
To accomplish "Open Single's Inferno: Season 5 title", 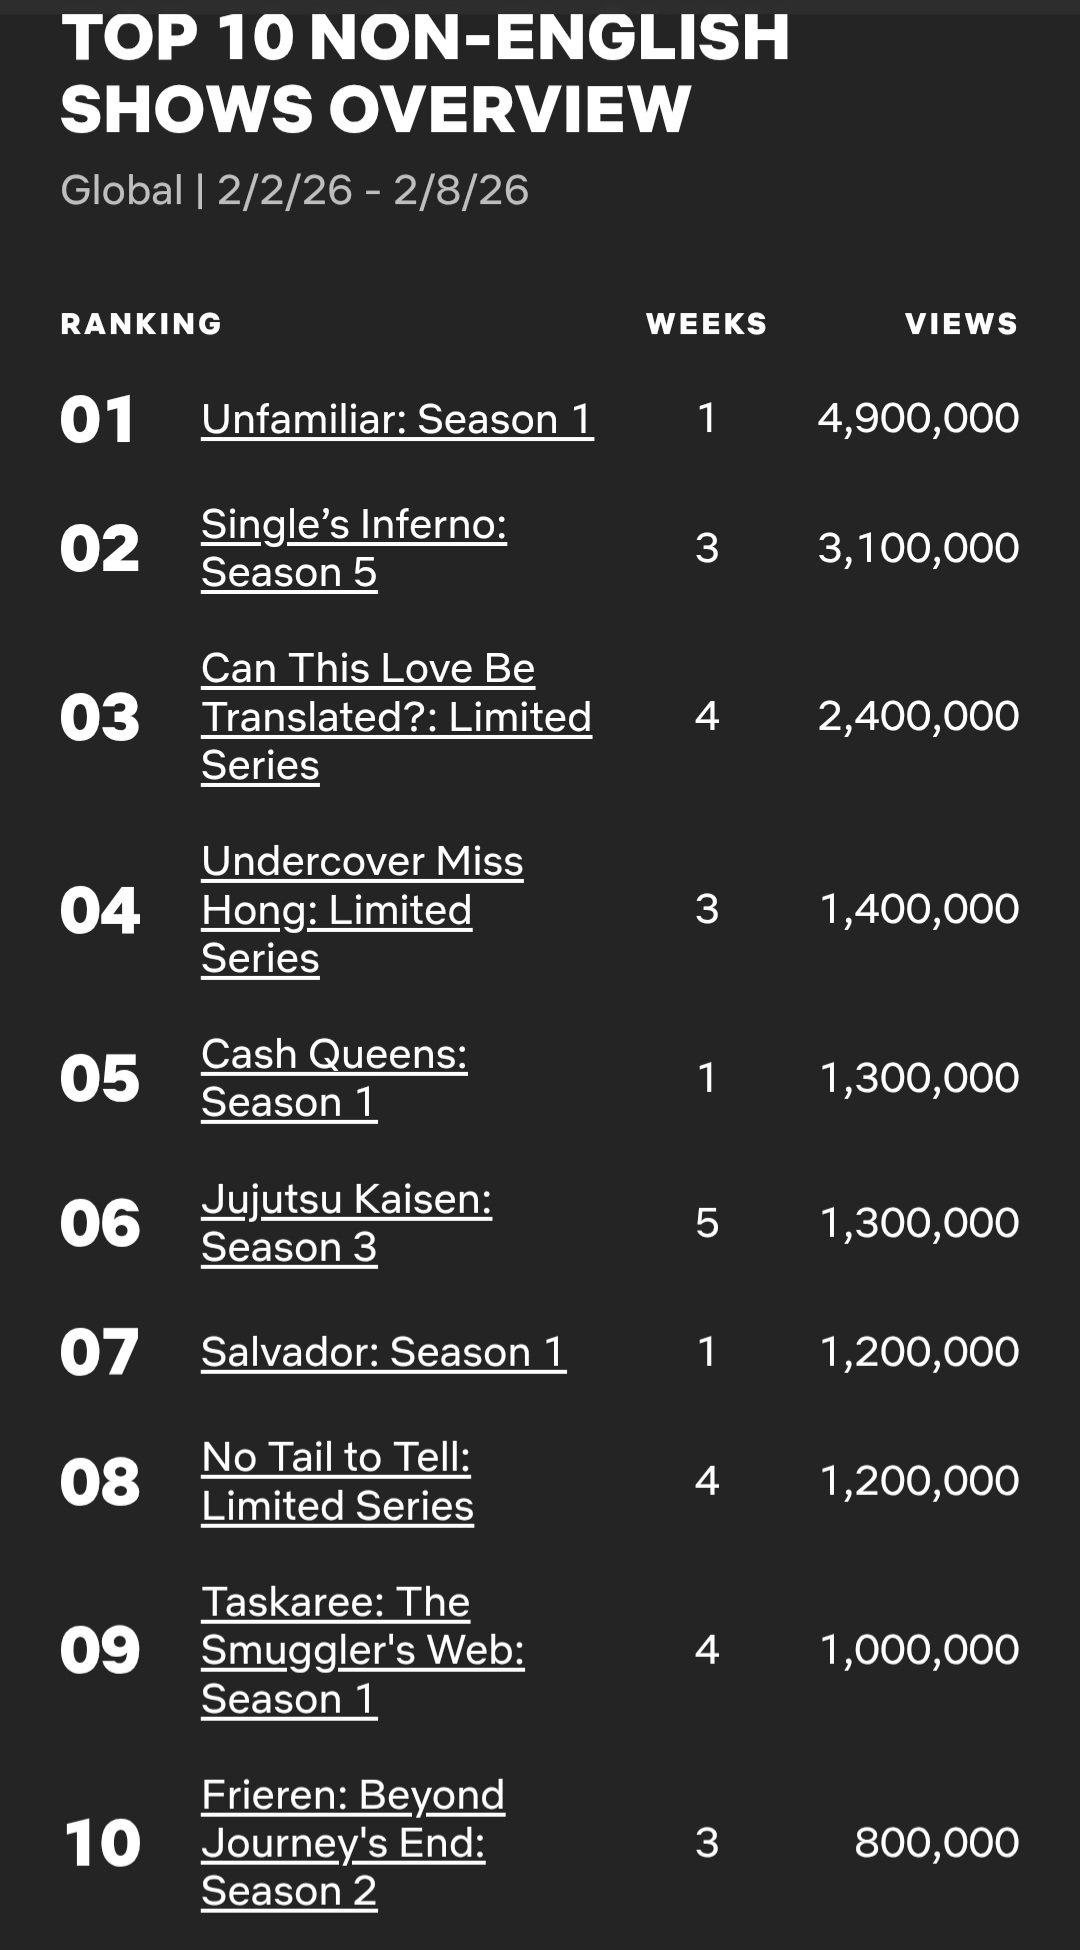I will [354, 548].
